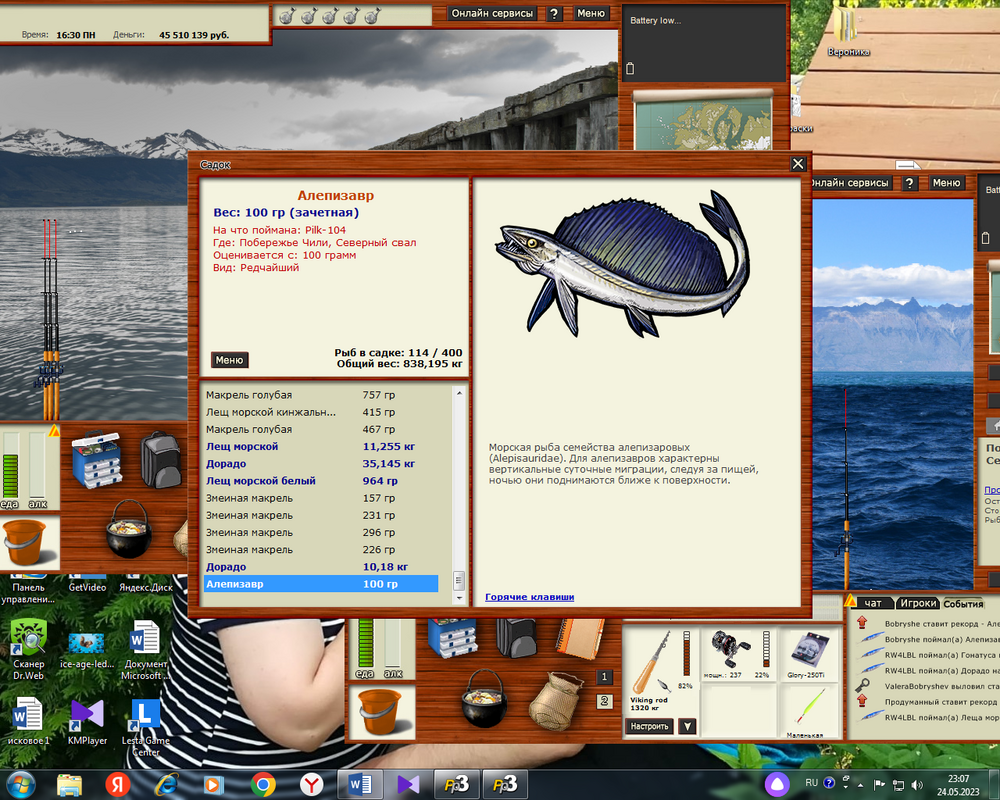Select the Glory-250Ti fishing line slot
1000x800 pixels.
point(810,657)
